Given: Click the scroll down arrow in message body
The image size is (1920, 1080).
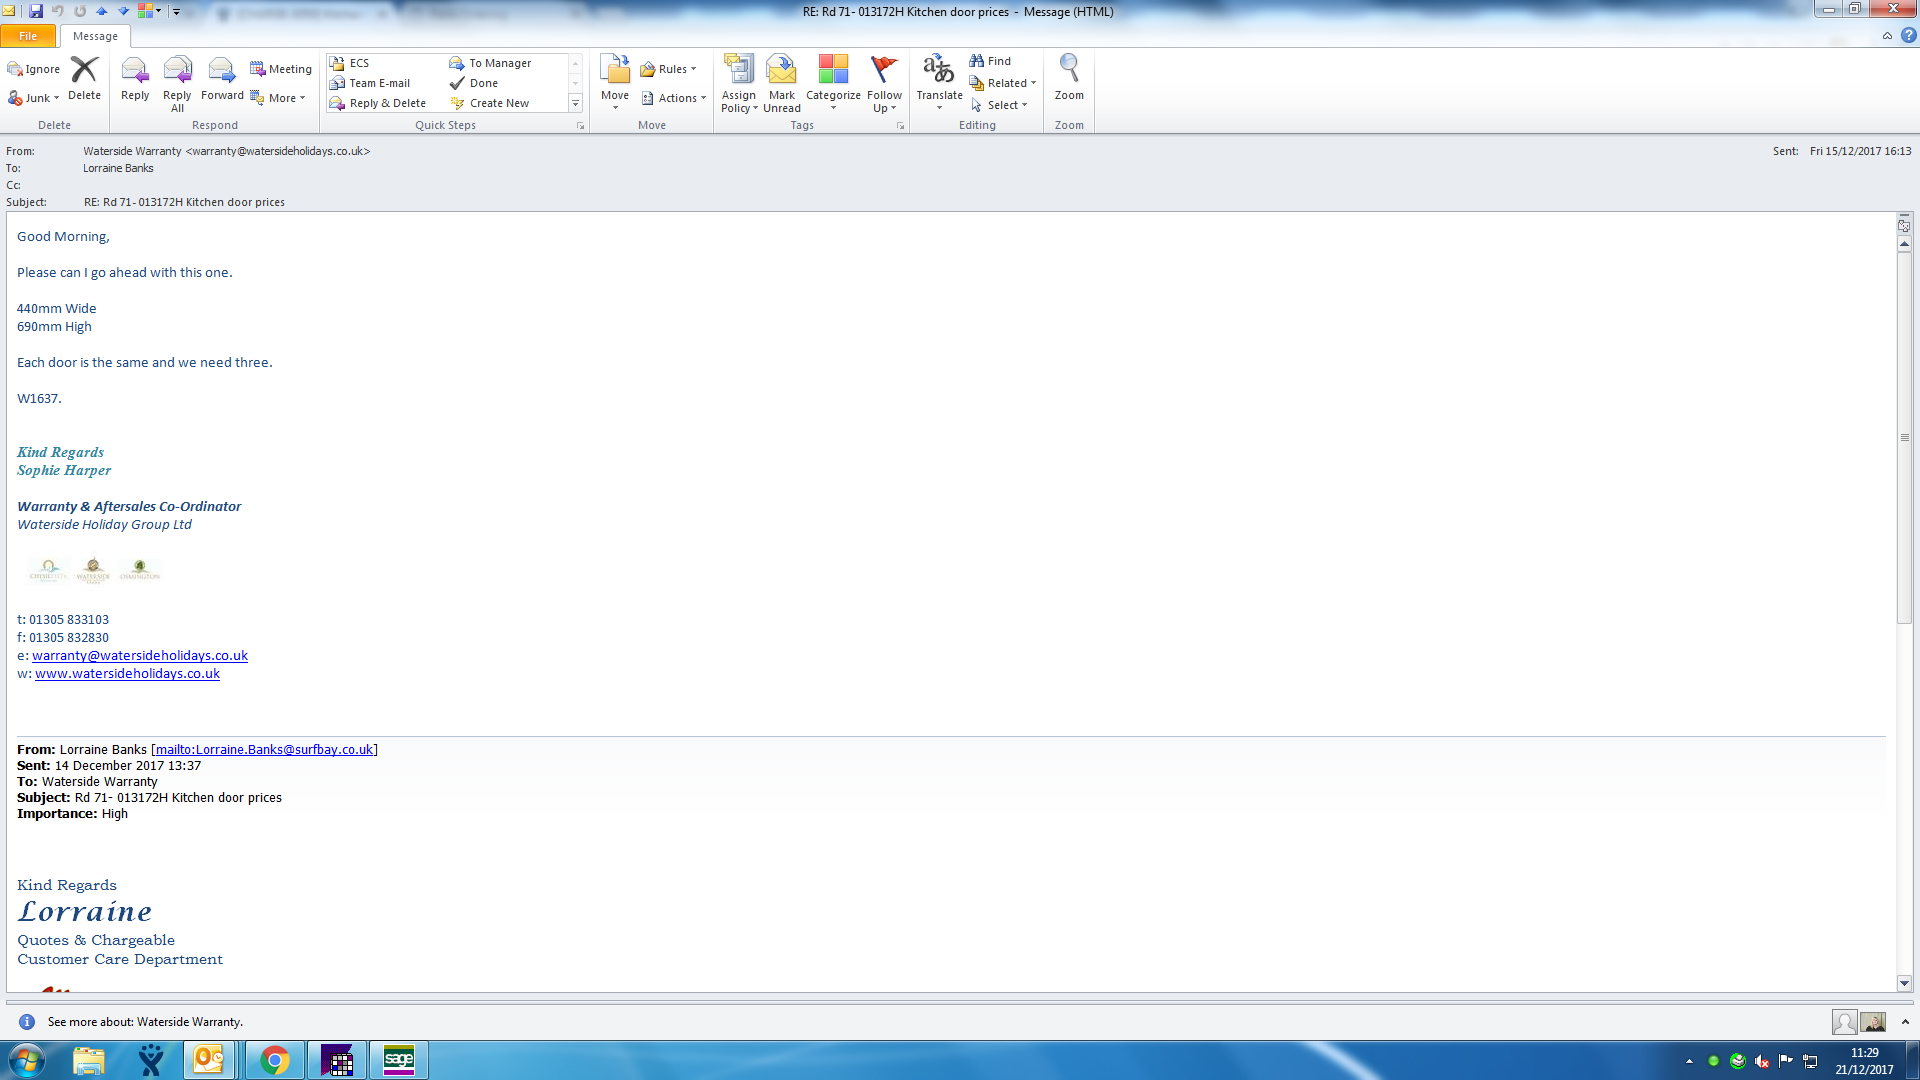Looking at the screenshot, I should [1904, 983].
